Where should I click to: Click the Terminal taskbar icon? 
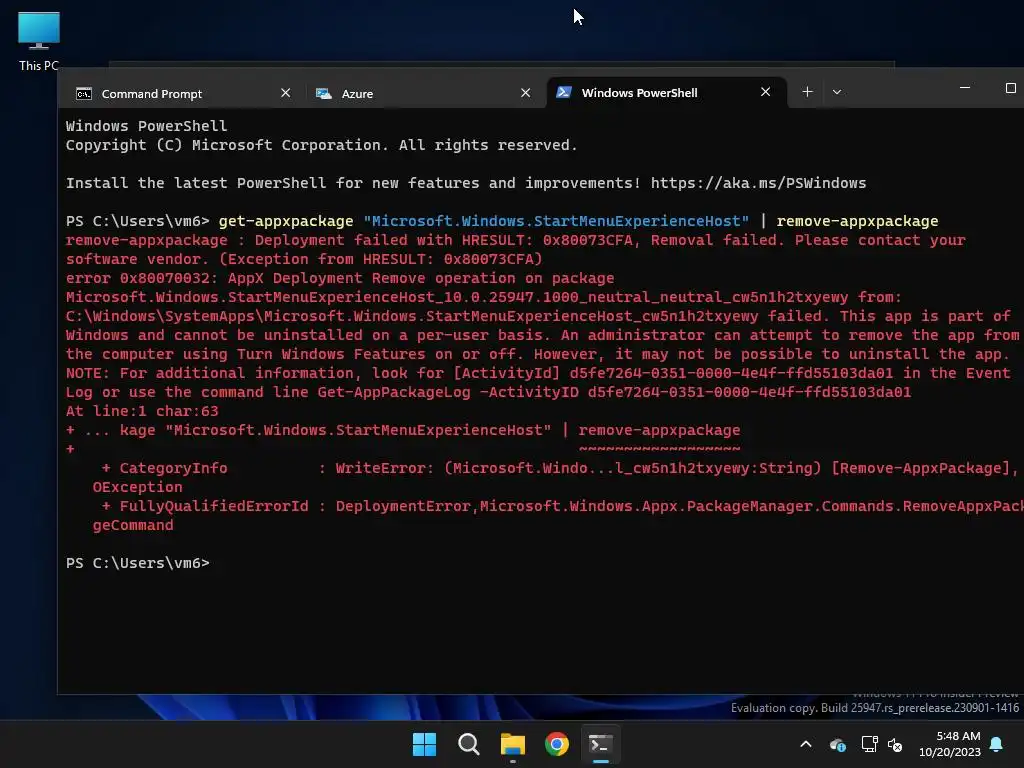[601, 744]
